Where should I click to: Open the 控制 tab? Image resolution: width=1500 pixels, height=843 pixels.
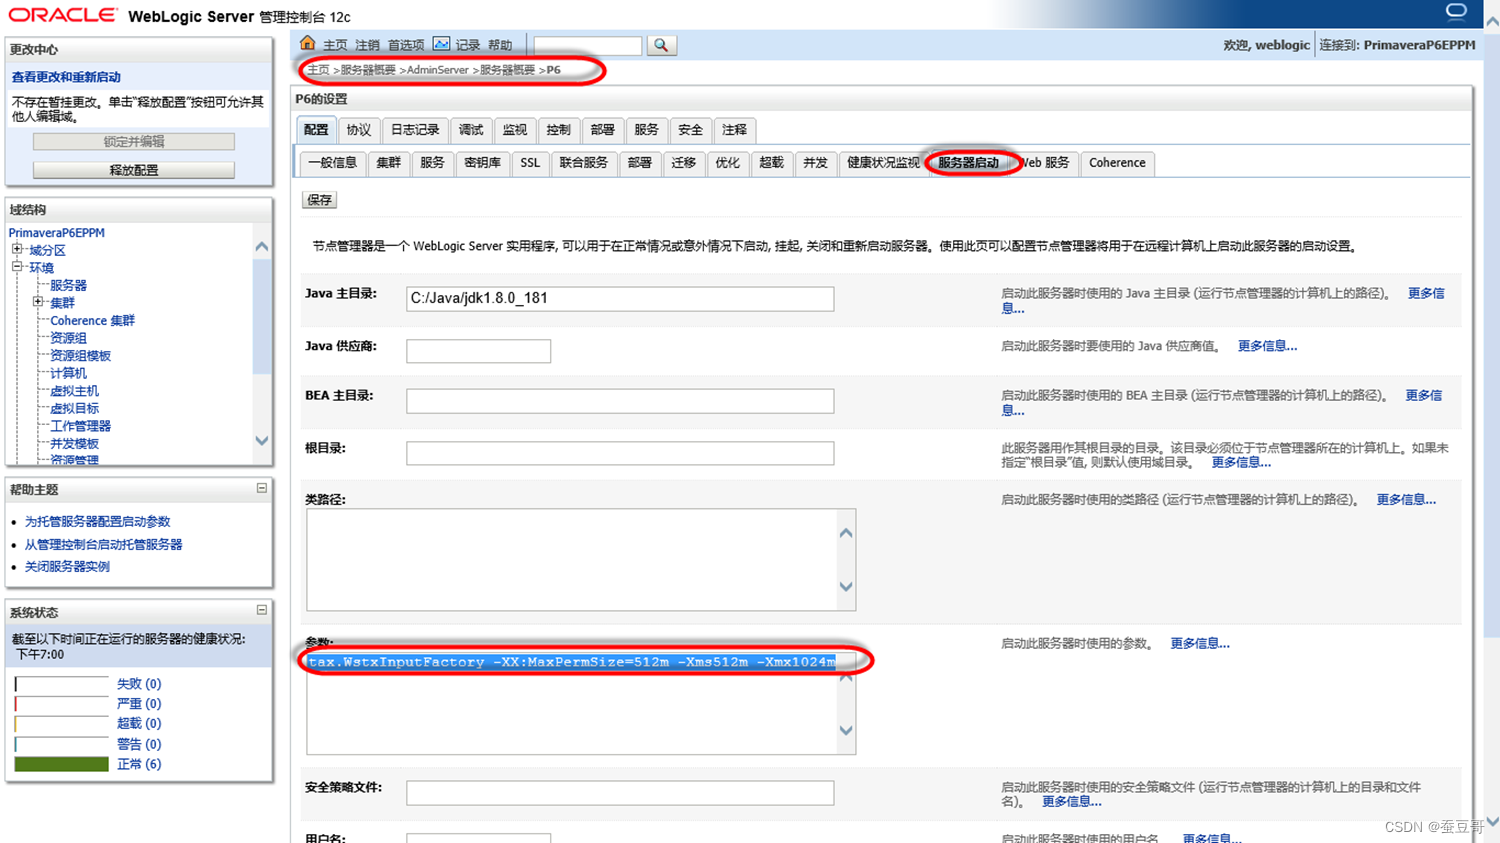(559, 130)
